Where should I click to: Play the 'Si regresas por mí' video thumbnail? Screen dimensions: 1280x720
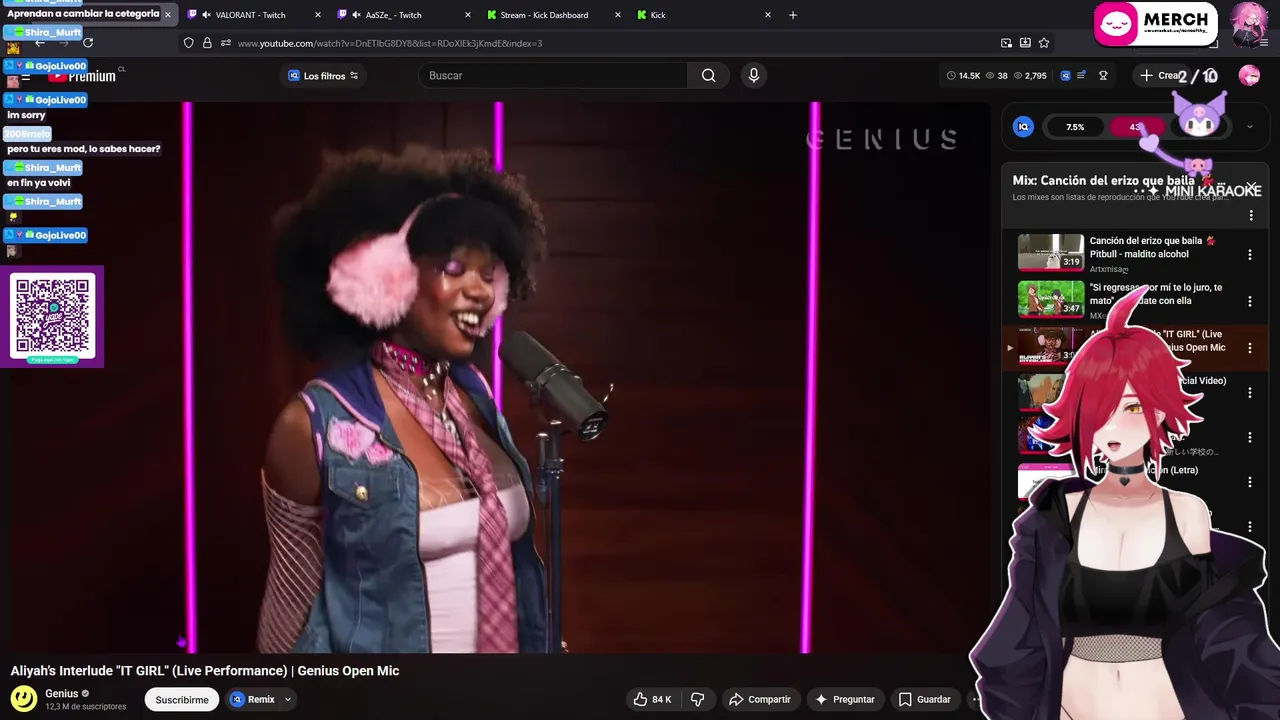[1050, 299]
